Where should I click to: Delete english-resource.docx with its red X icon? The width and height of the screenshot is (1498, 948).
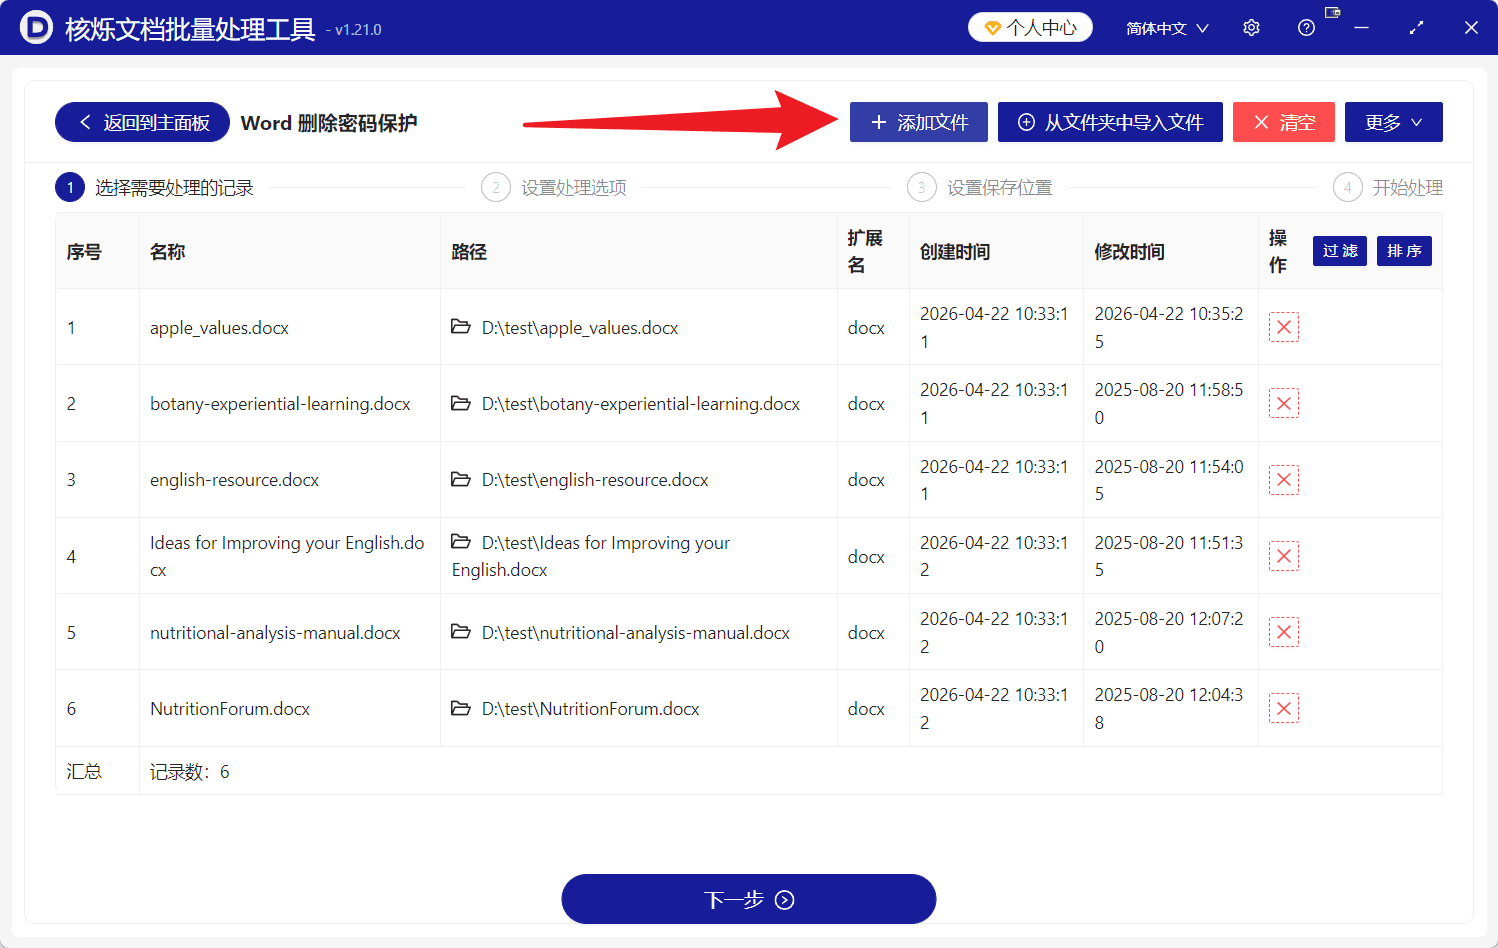tap(1284, 479)
